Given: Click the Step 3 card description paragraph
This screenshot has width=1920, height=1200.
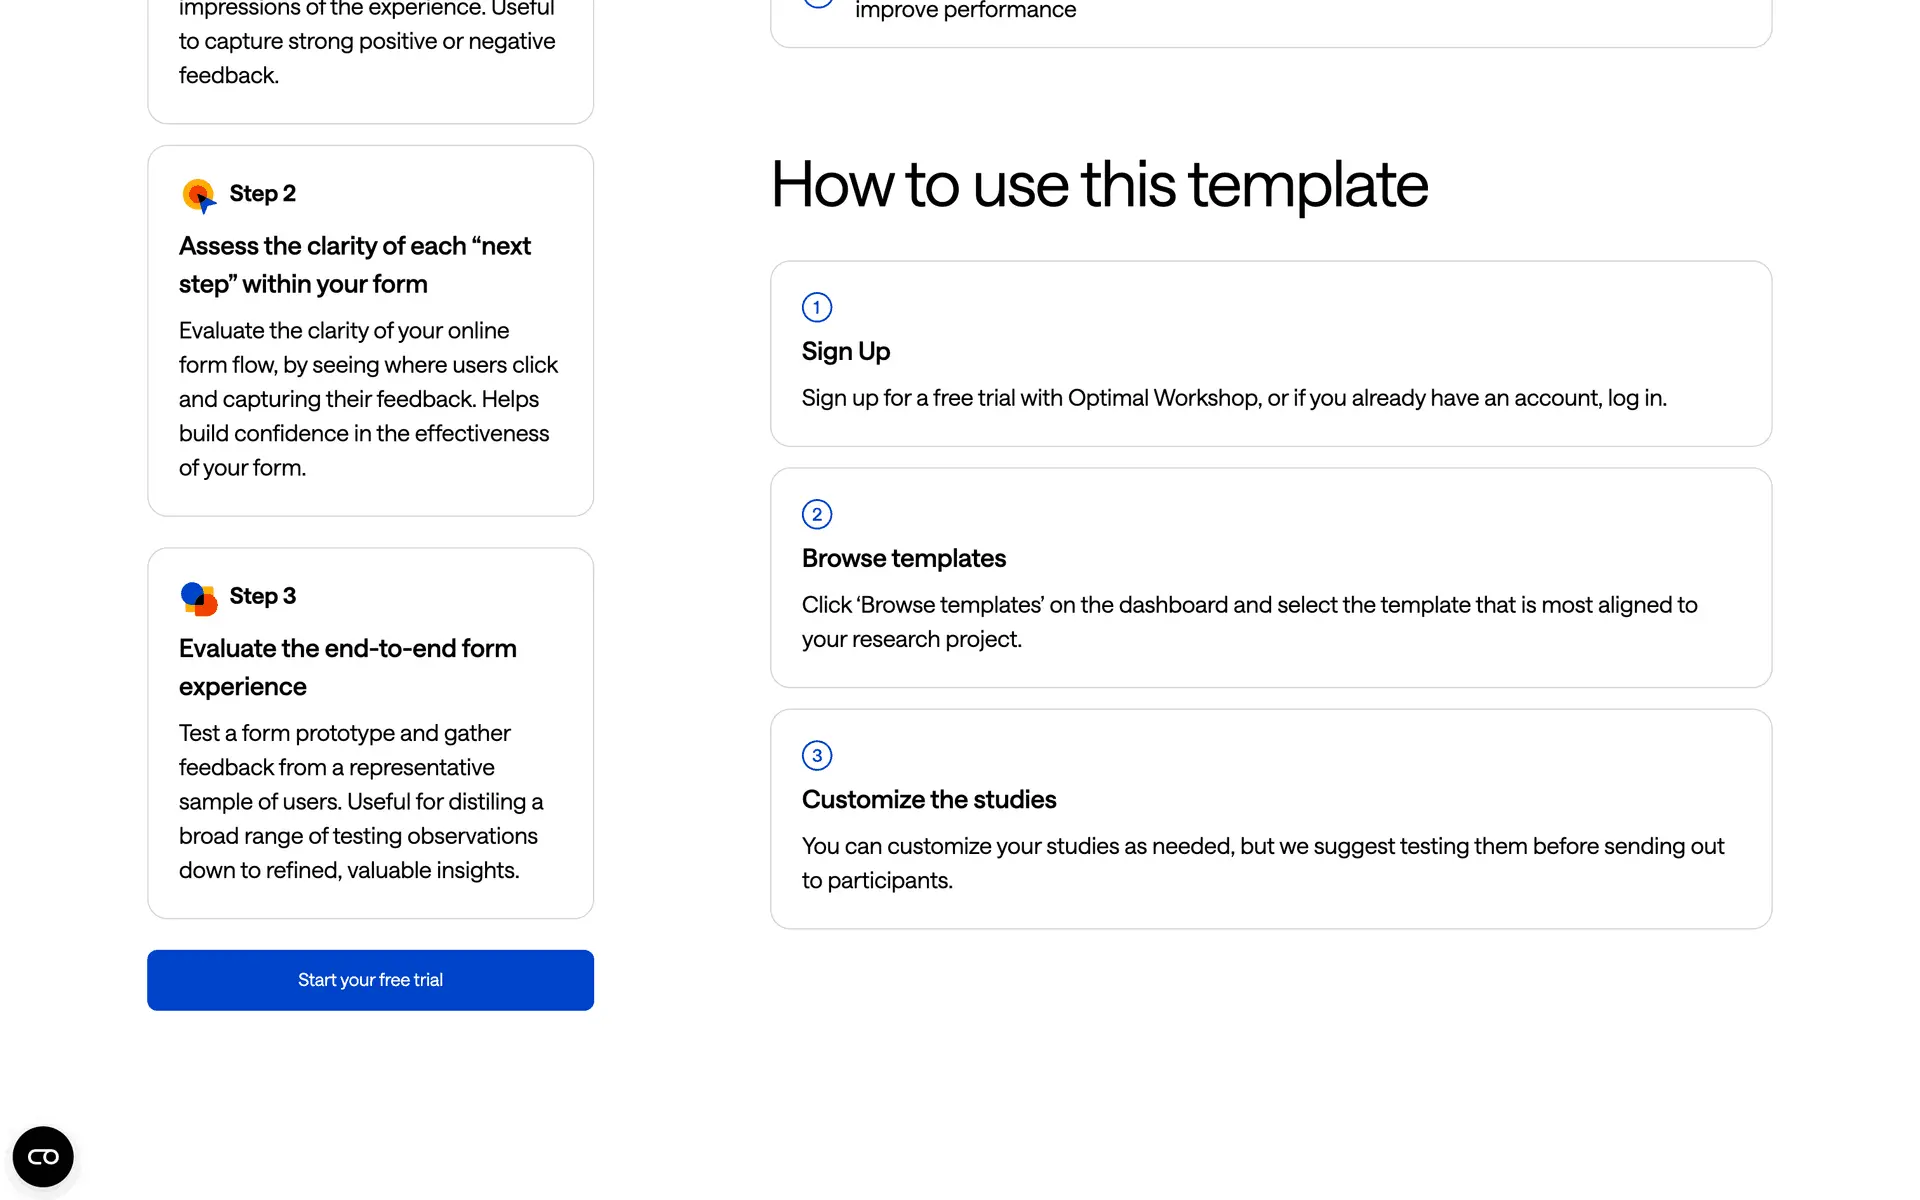Looking at the screenshot, I should 361,802.
